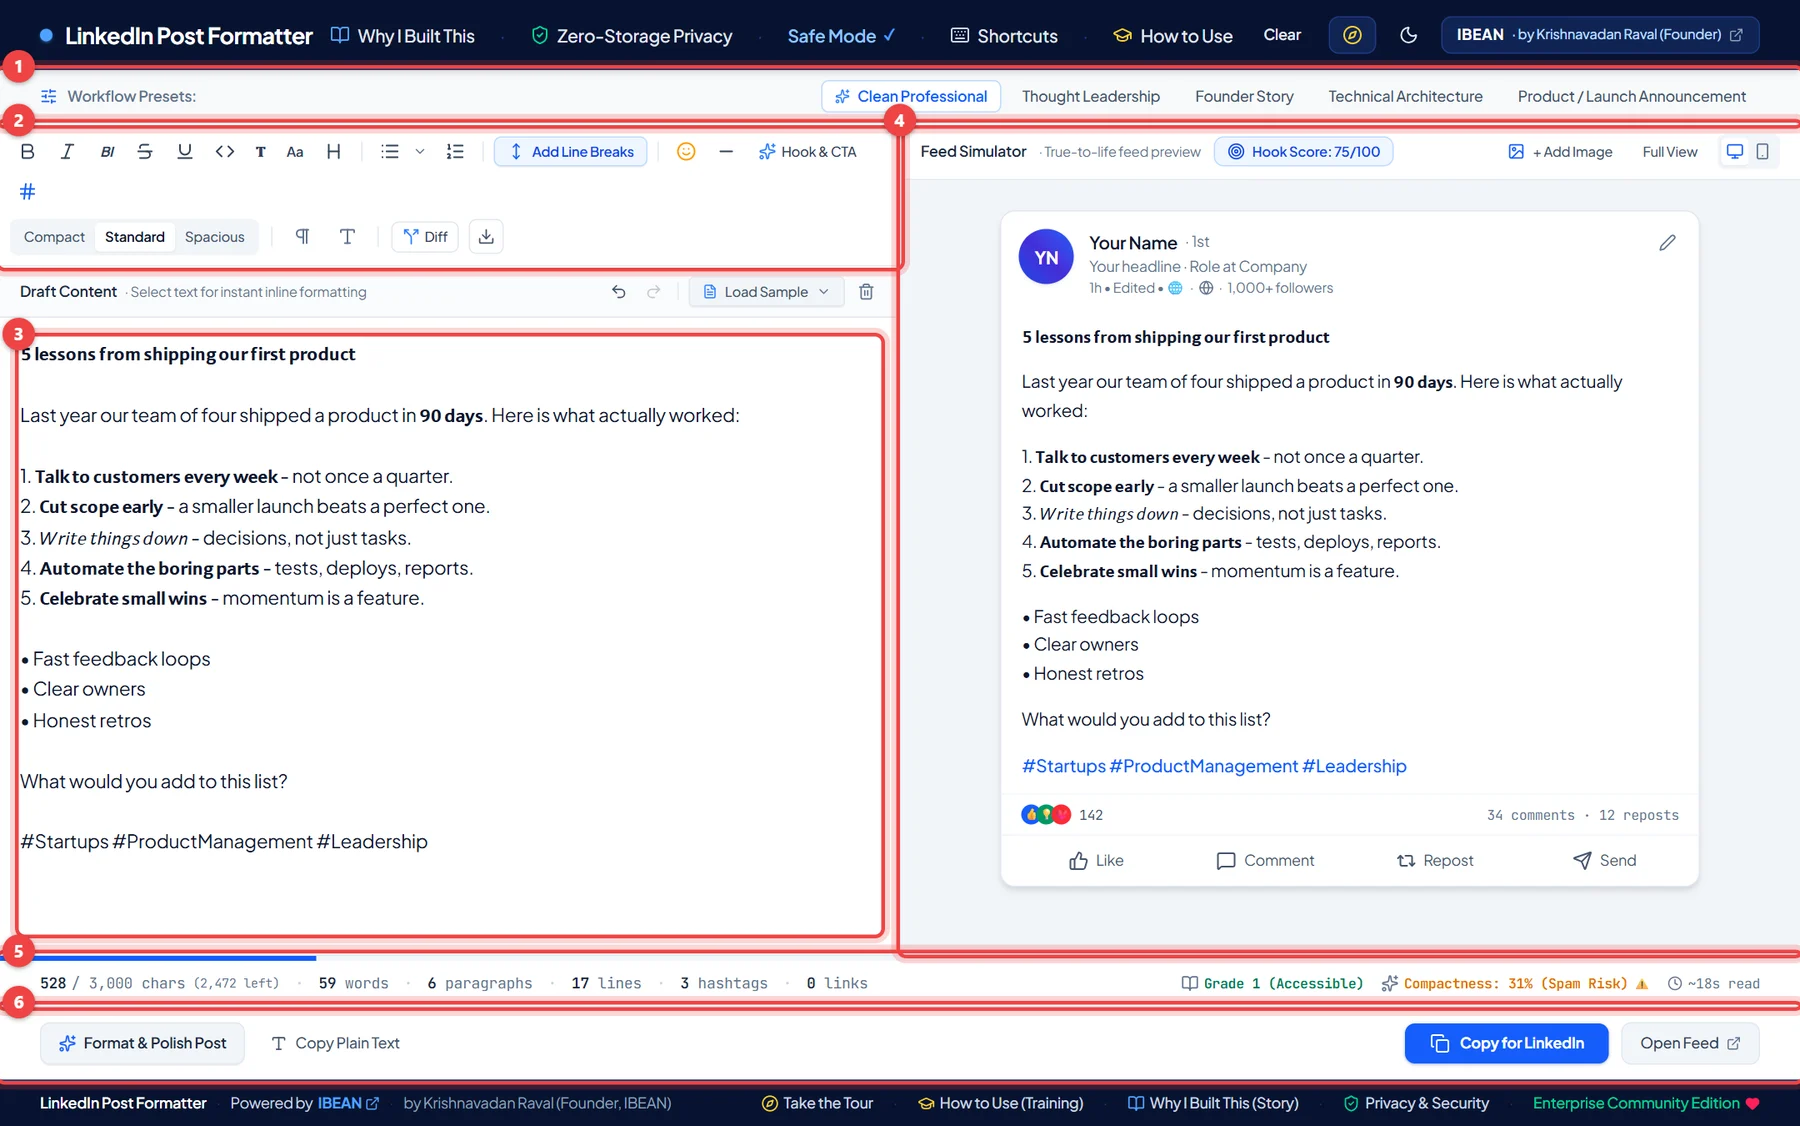Switch preview to mobile view
Image resolution: width=1800 pixels, height=1126 pixels.
tap(1762, 152)
